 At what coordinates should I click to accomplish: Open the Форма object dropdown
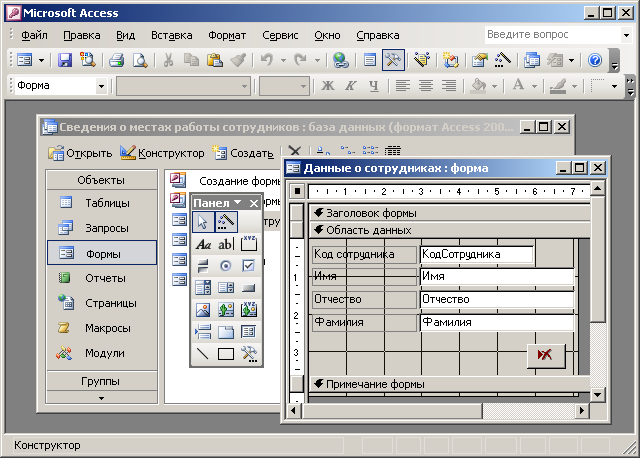pos(101,86)
